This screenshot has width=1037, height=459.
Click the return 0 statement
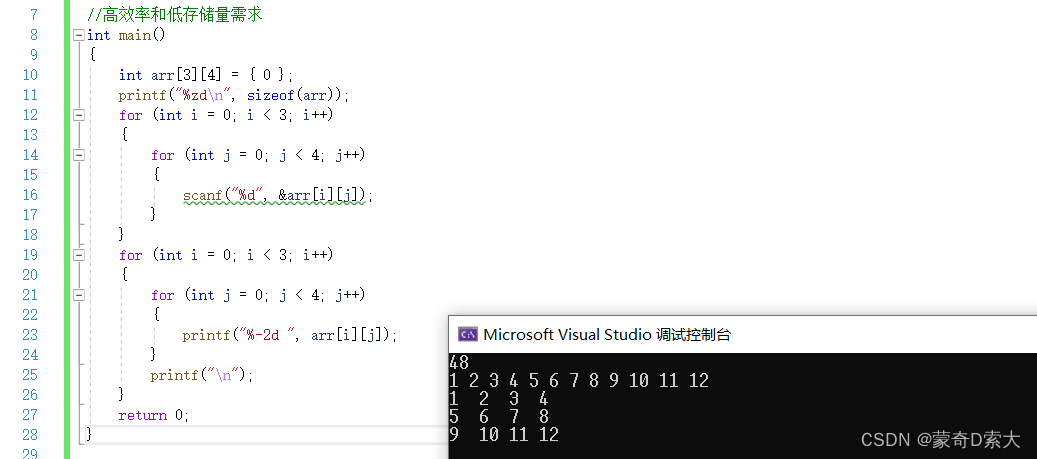[153, 415]
